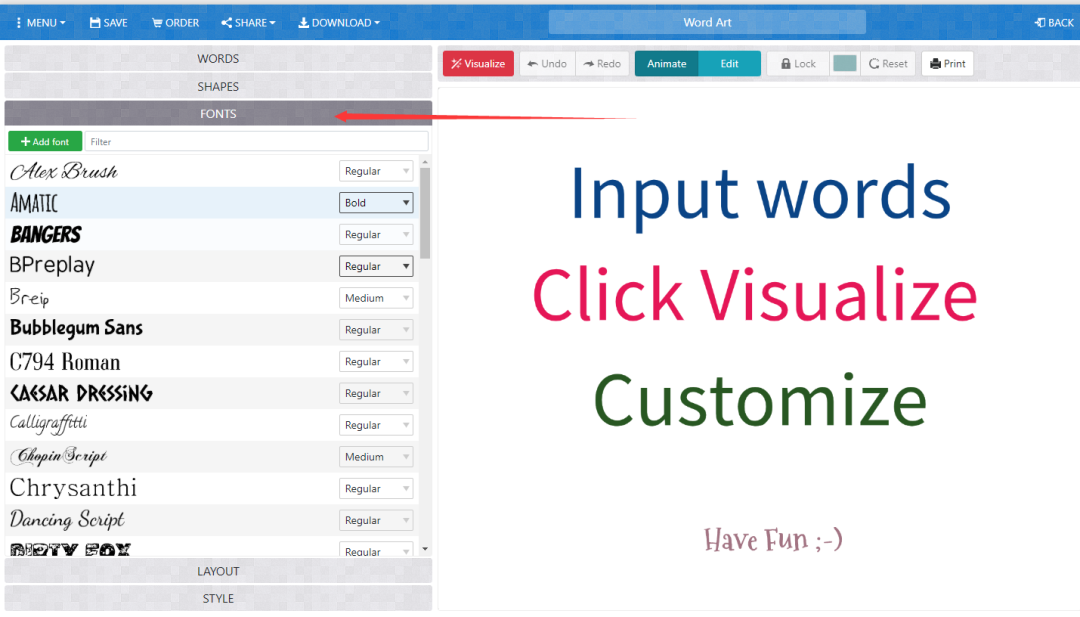The width and height of the screenshot is (1080, 617).
Task: Select the Bubblegum Sans font
Action: coord(76,328)
